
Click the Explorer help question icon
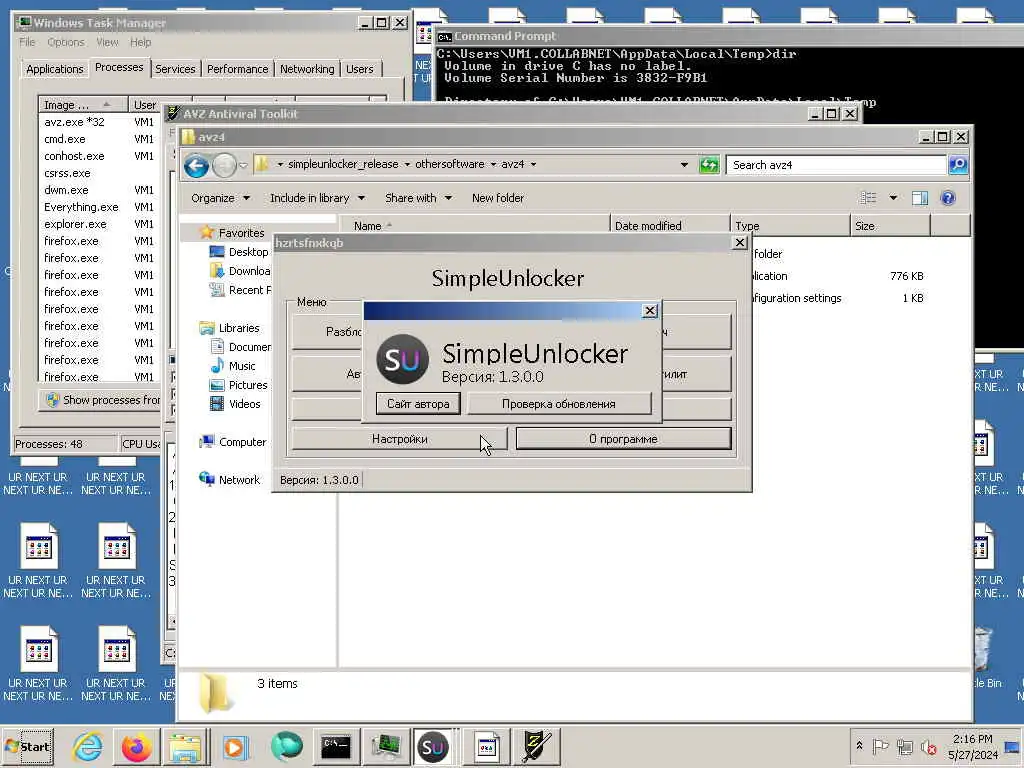[948, 198]
